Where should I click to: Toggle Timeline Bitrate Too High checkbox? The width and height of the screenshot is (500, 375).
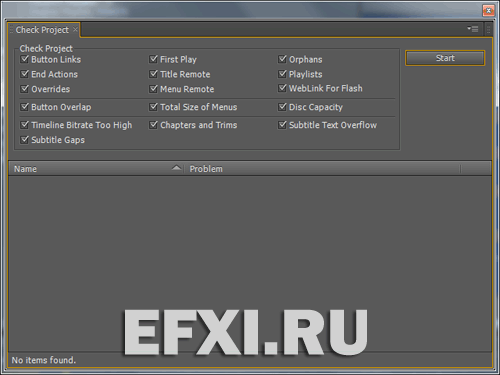(24, 125)
